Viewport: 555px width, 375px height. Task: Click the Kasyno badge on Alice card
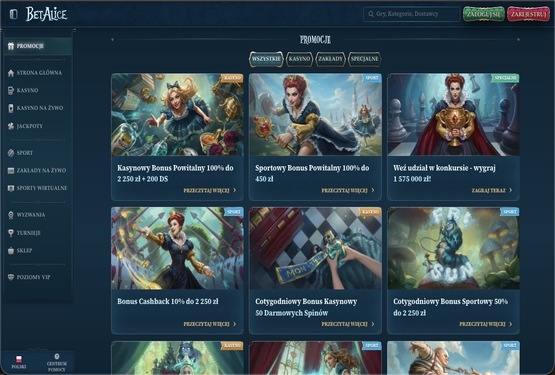pos(232,78)
